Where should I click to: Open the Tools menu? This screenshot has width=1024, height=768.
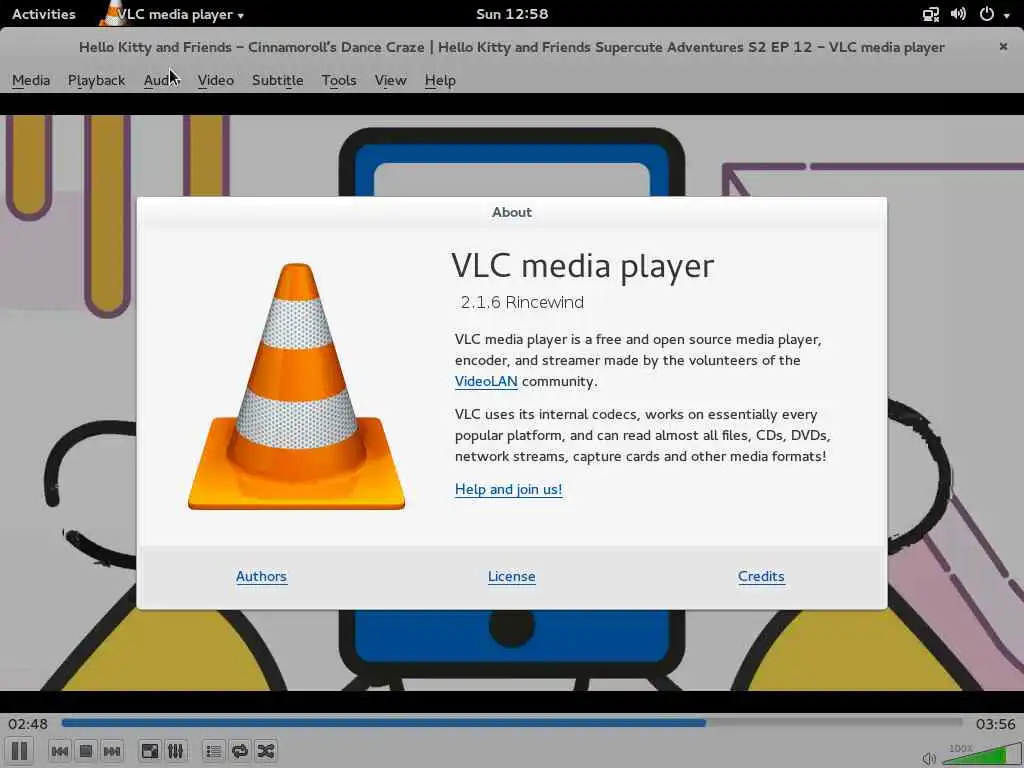[339, 80]
